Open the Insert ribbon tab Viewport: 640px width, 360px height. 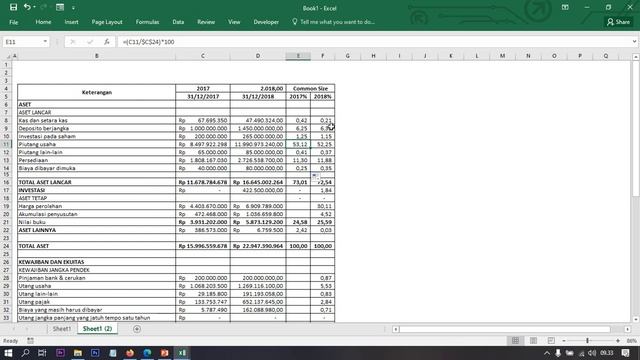point(71,22)
